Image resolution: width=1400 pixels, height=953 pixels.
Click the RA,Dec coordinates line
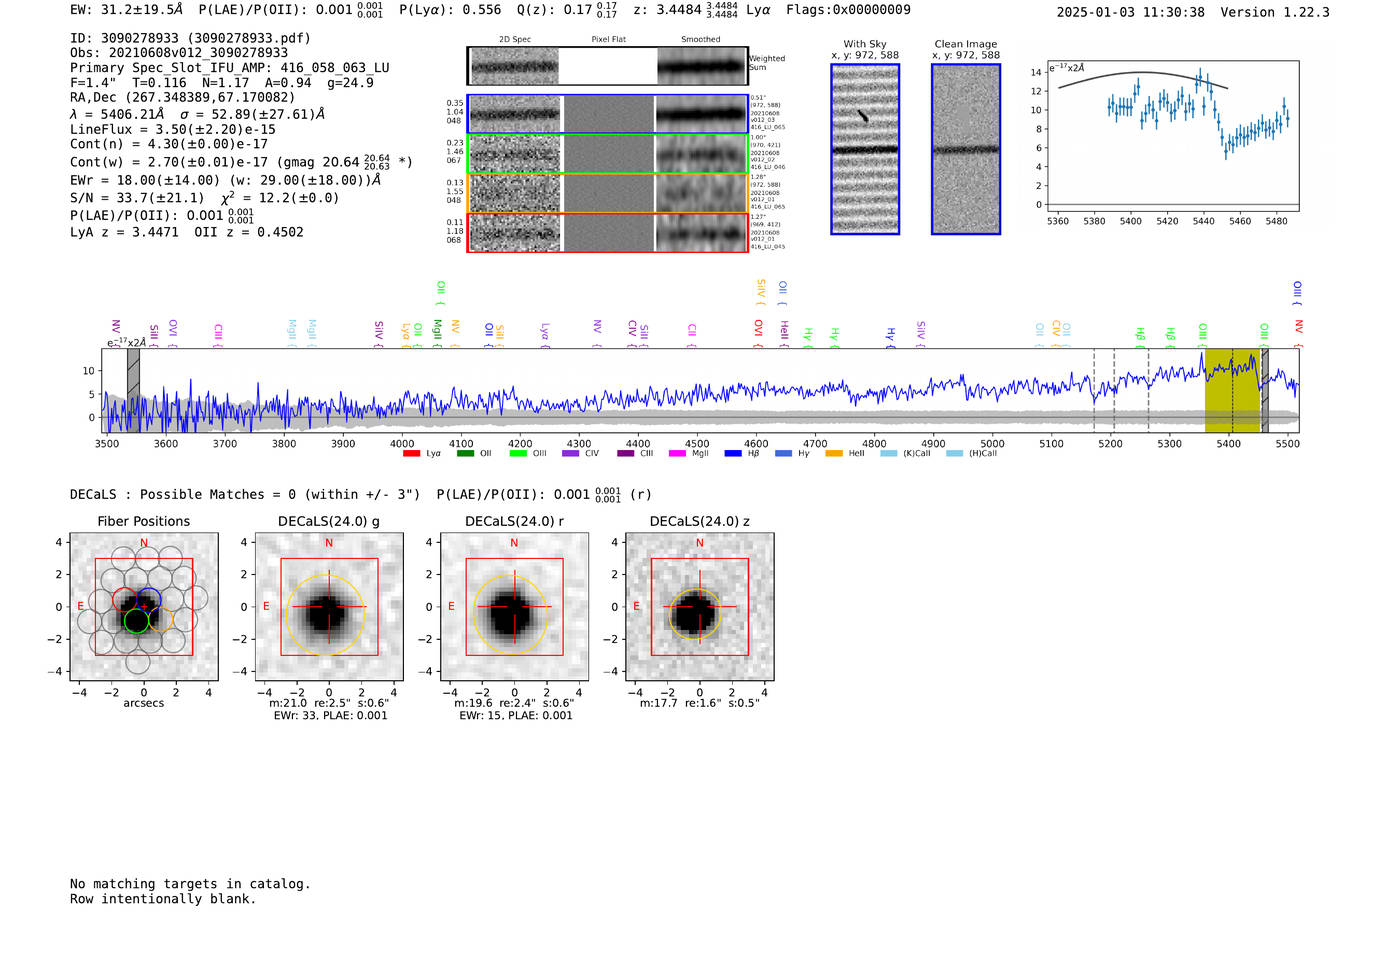(x=183, y=98)
